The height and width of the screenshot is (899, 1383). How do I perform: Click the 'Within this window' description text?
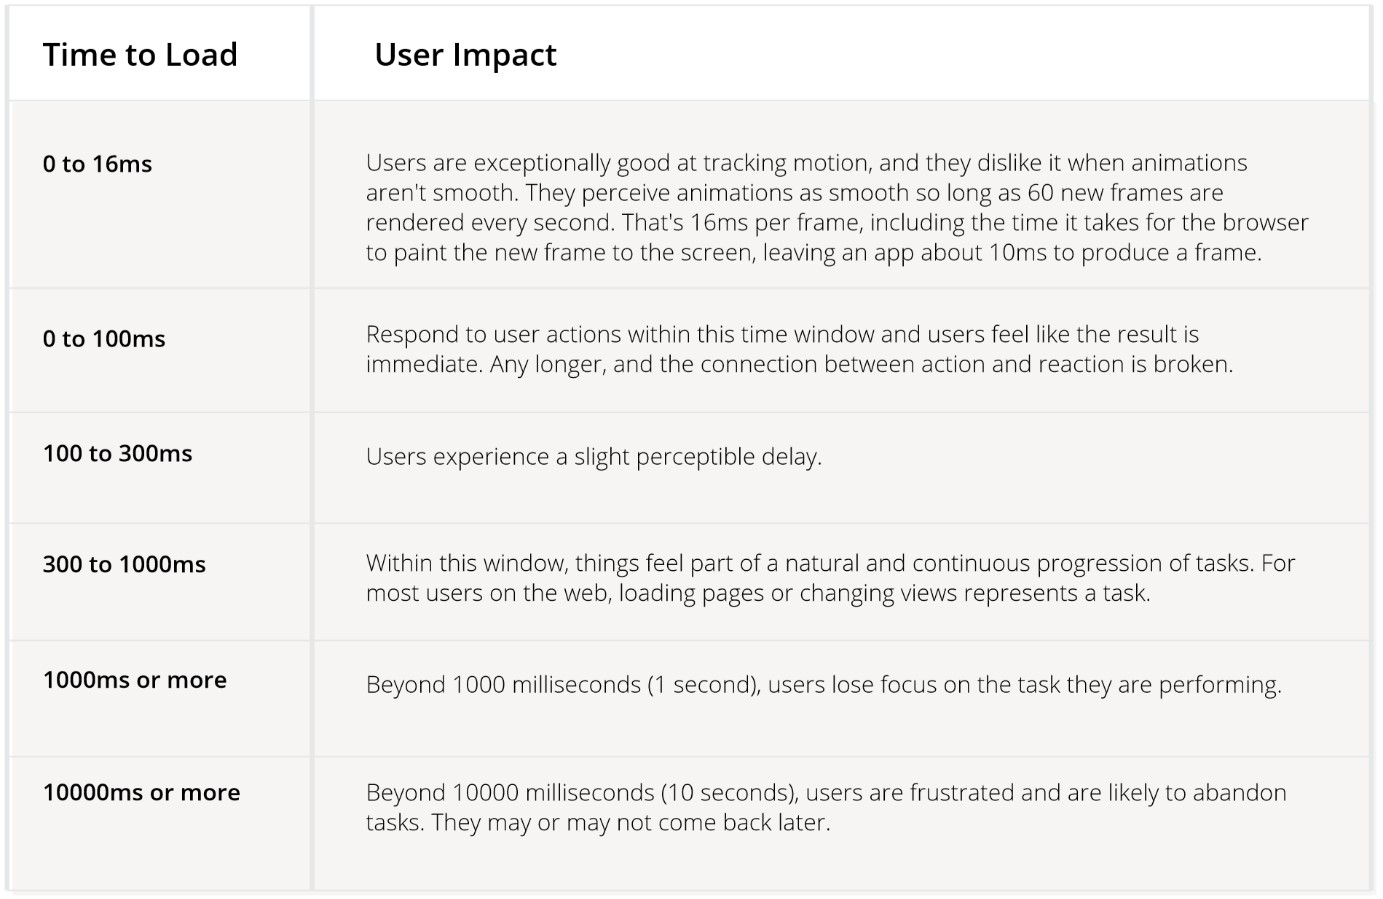(830, 578)
